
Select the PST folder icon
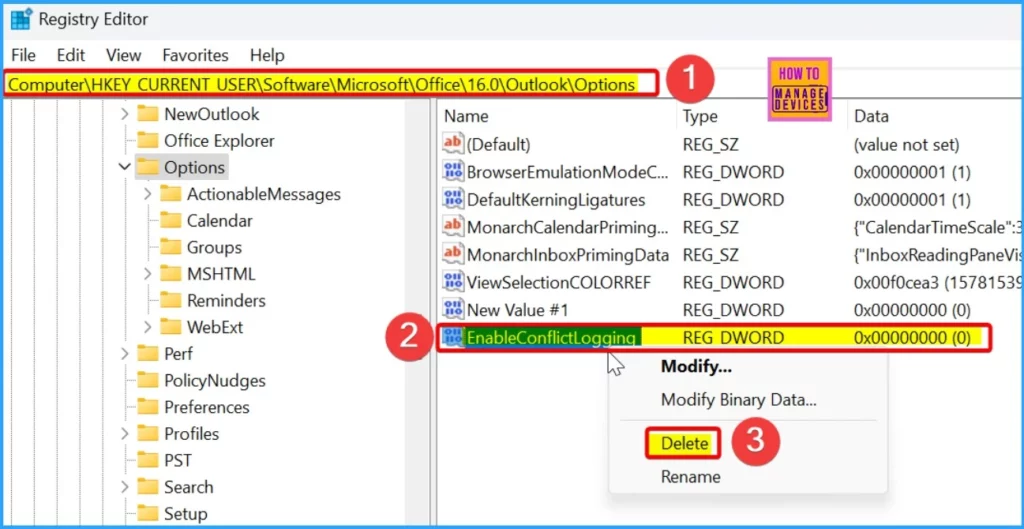pos(148,460)
